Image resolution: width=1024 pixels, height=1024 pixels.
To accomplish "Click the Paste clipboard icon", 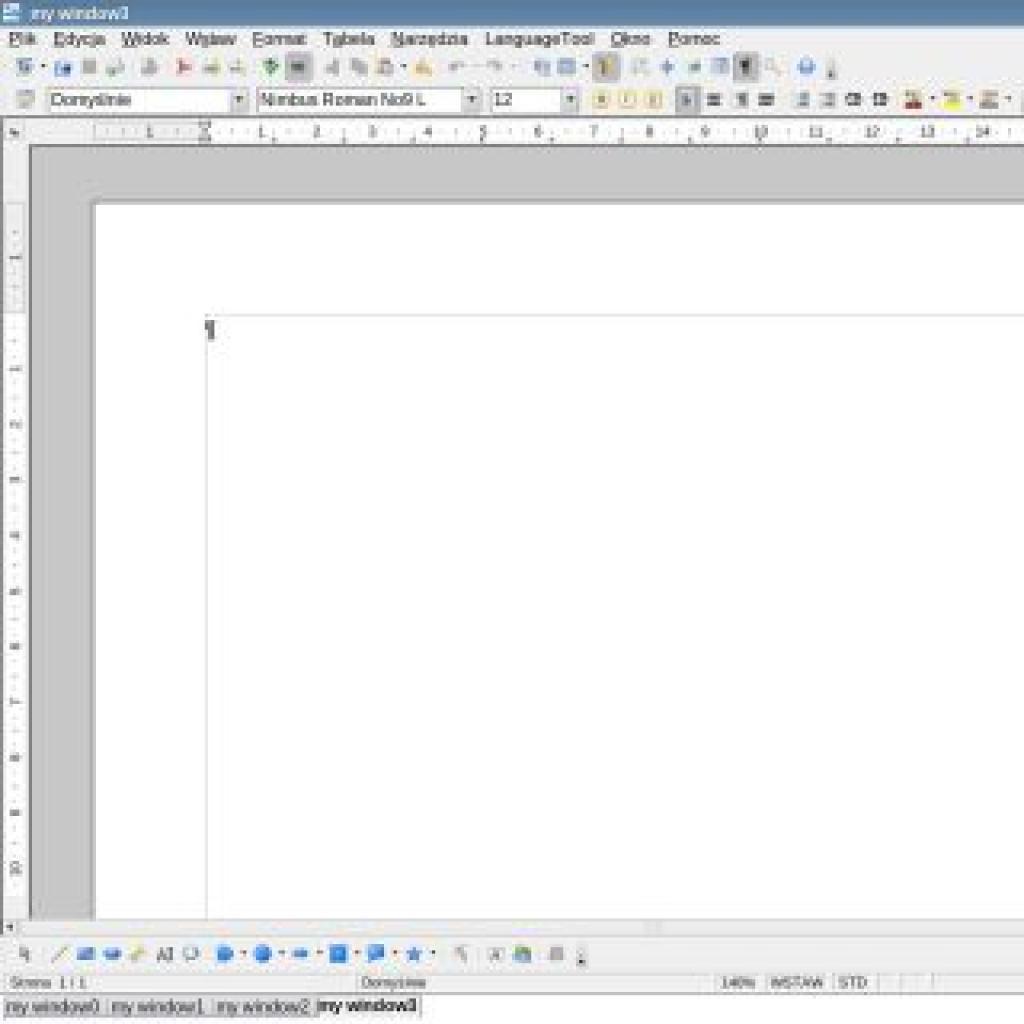I will pos(387,67).
